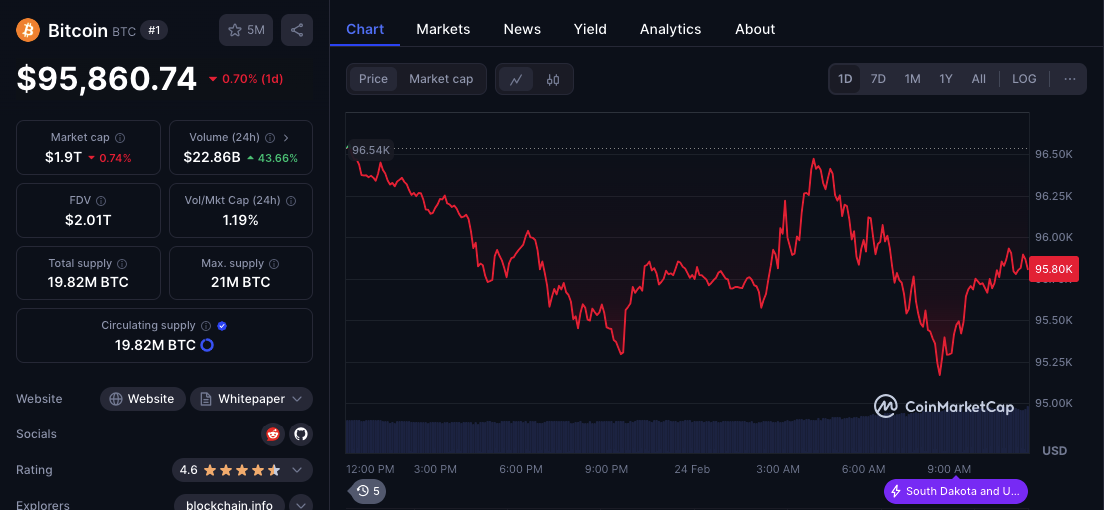Open Vol/Mkt Cap (24h) info icon
The width and height of the screenshot is (1104, 510).
291,201
